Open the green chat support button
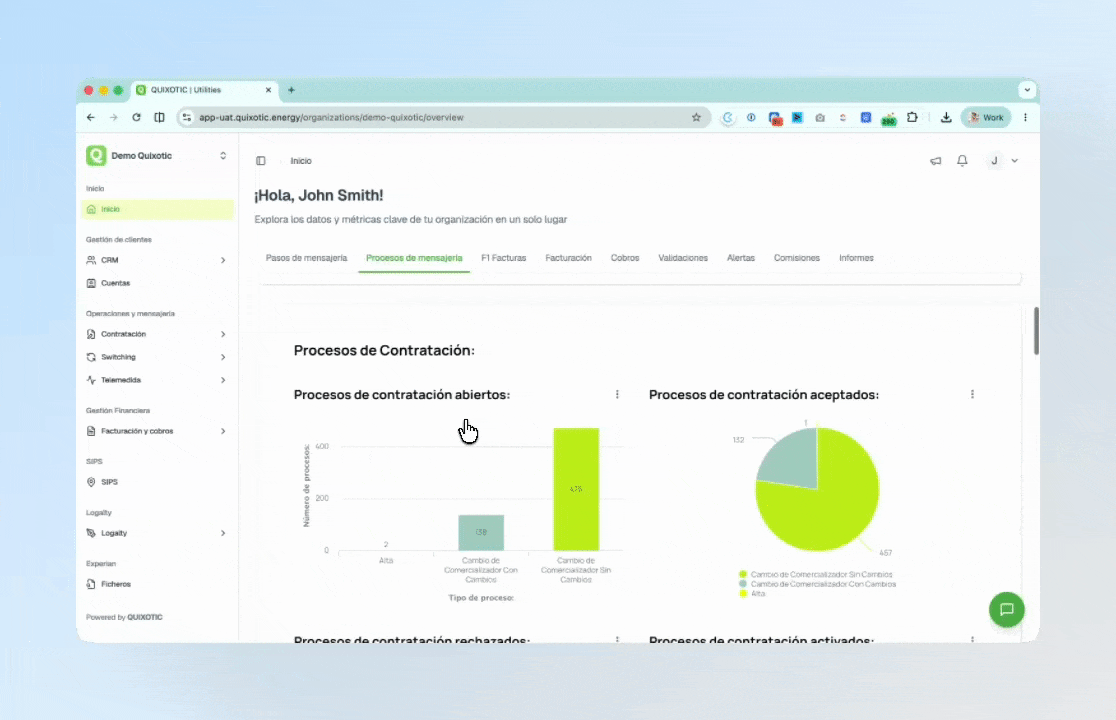Viewport: 1116px width, 720px height. pyautogui.click(x=1006, y=610)
